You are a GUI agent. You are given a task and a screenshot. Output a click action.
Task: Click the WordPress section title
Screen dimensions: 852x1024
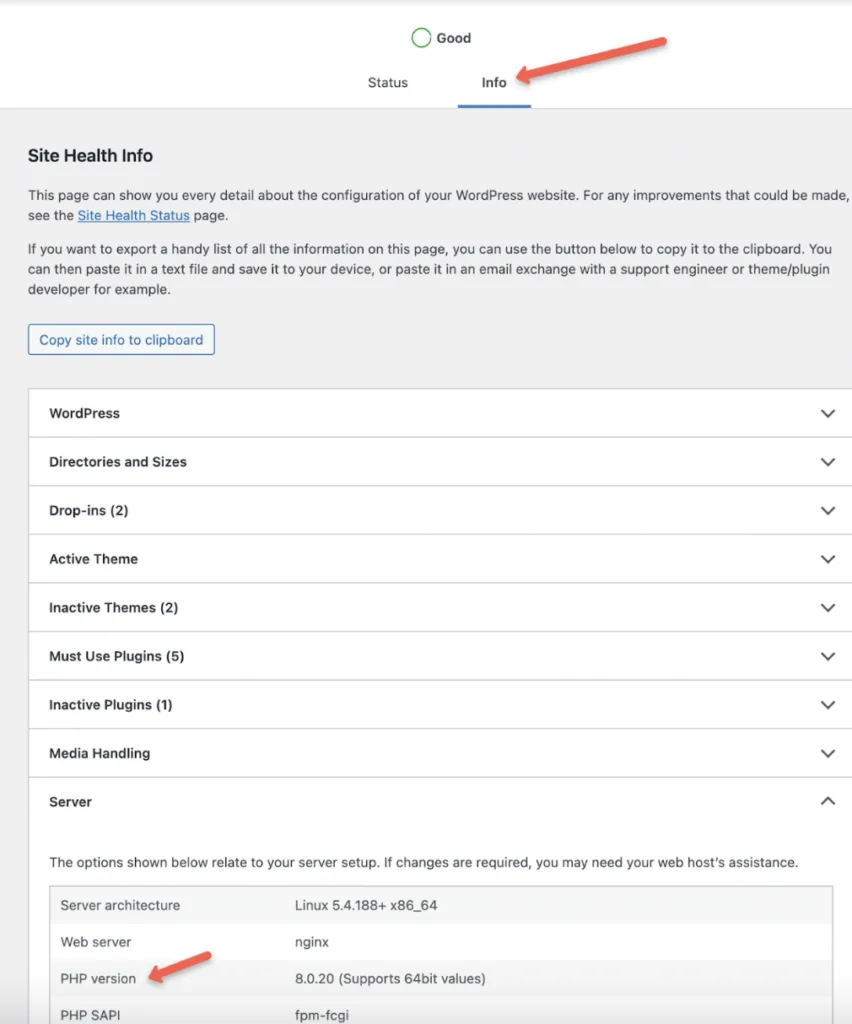(x=84, y=413)
